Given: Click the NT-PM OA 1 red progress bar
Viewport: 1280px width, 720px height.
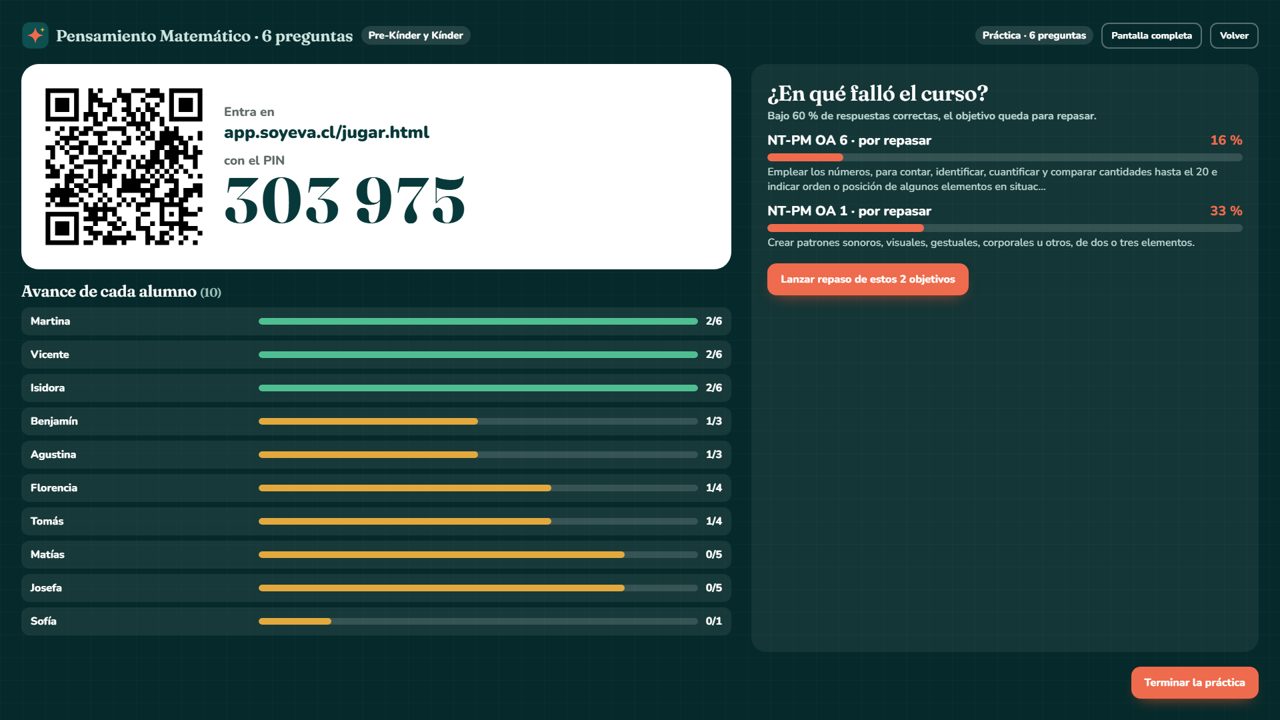Looking at the screenshot, I should tap(845, 228).
